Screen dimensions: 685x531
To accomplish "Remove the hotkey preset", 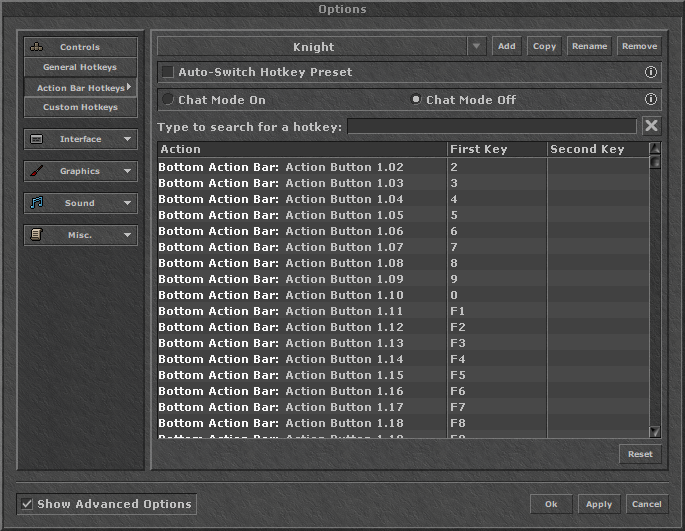I will [x=639, y=46].
